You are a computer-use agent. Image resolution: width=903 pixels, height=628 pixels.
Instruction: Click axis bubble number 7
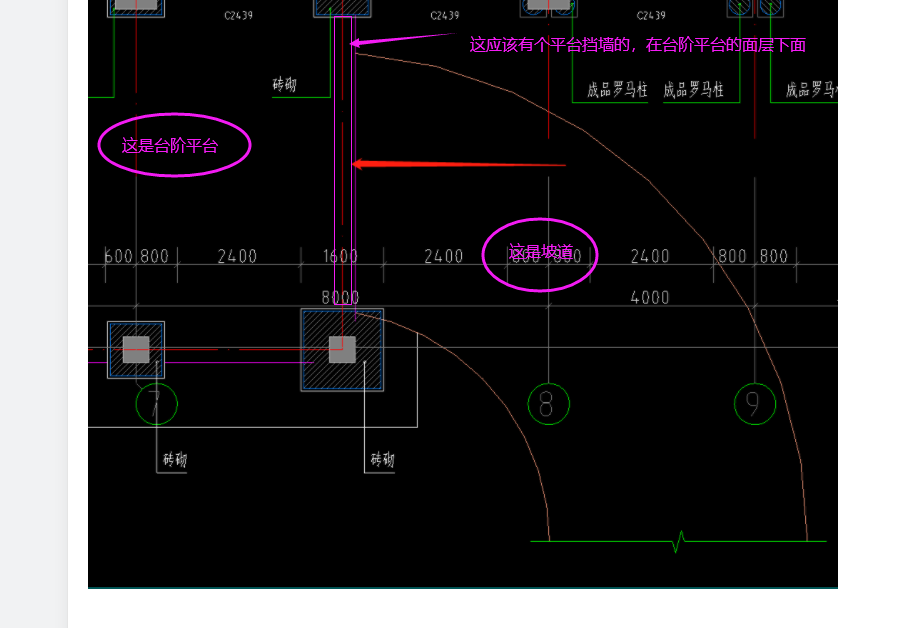(x=157, y=404)
